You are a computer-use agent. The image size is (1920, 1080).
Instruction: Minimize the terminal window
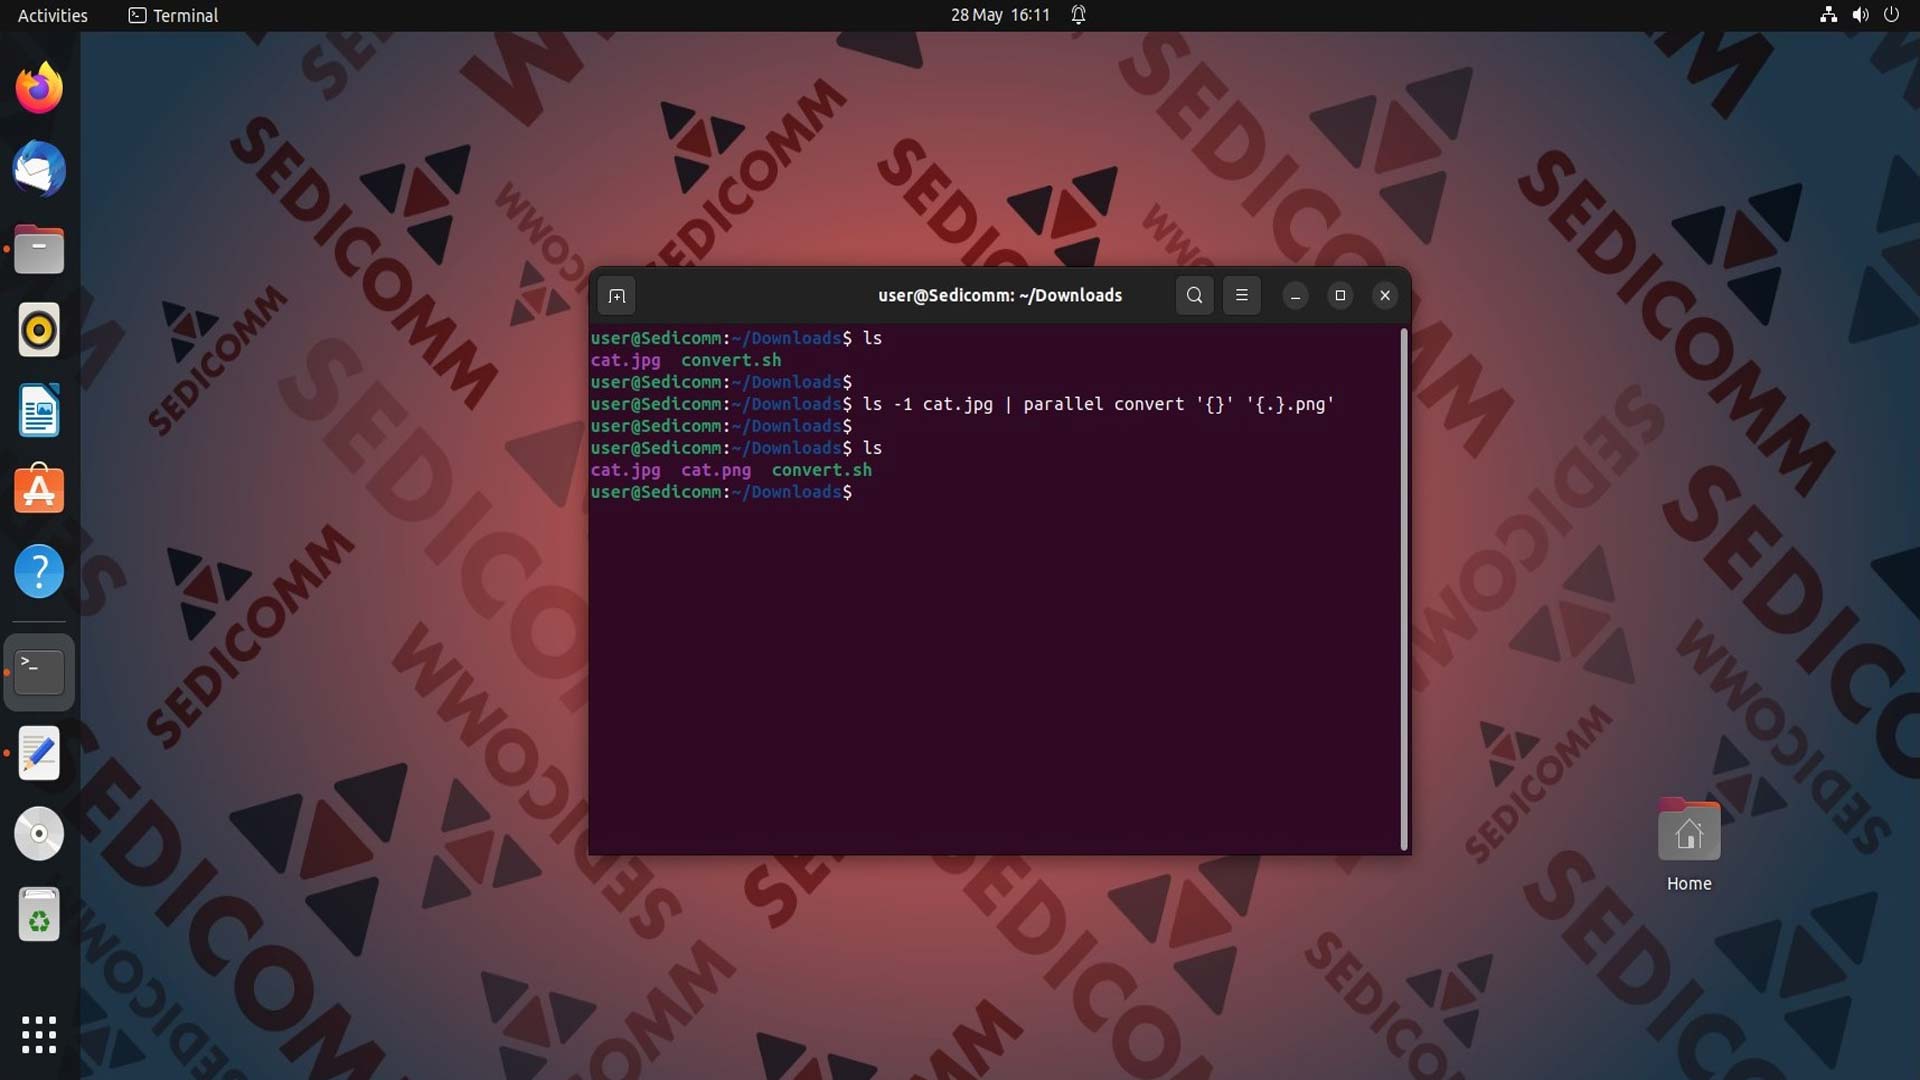coord(1295,295)
